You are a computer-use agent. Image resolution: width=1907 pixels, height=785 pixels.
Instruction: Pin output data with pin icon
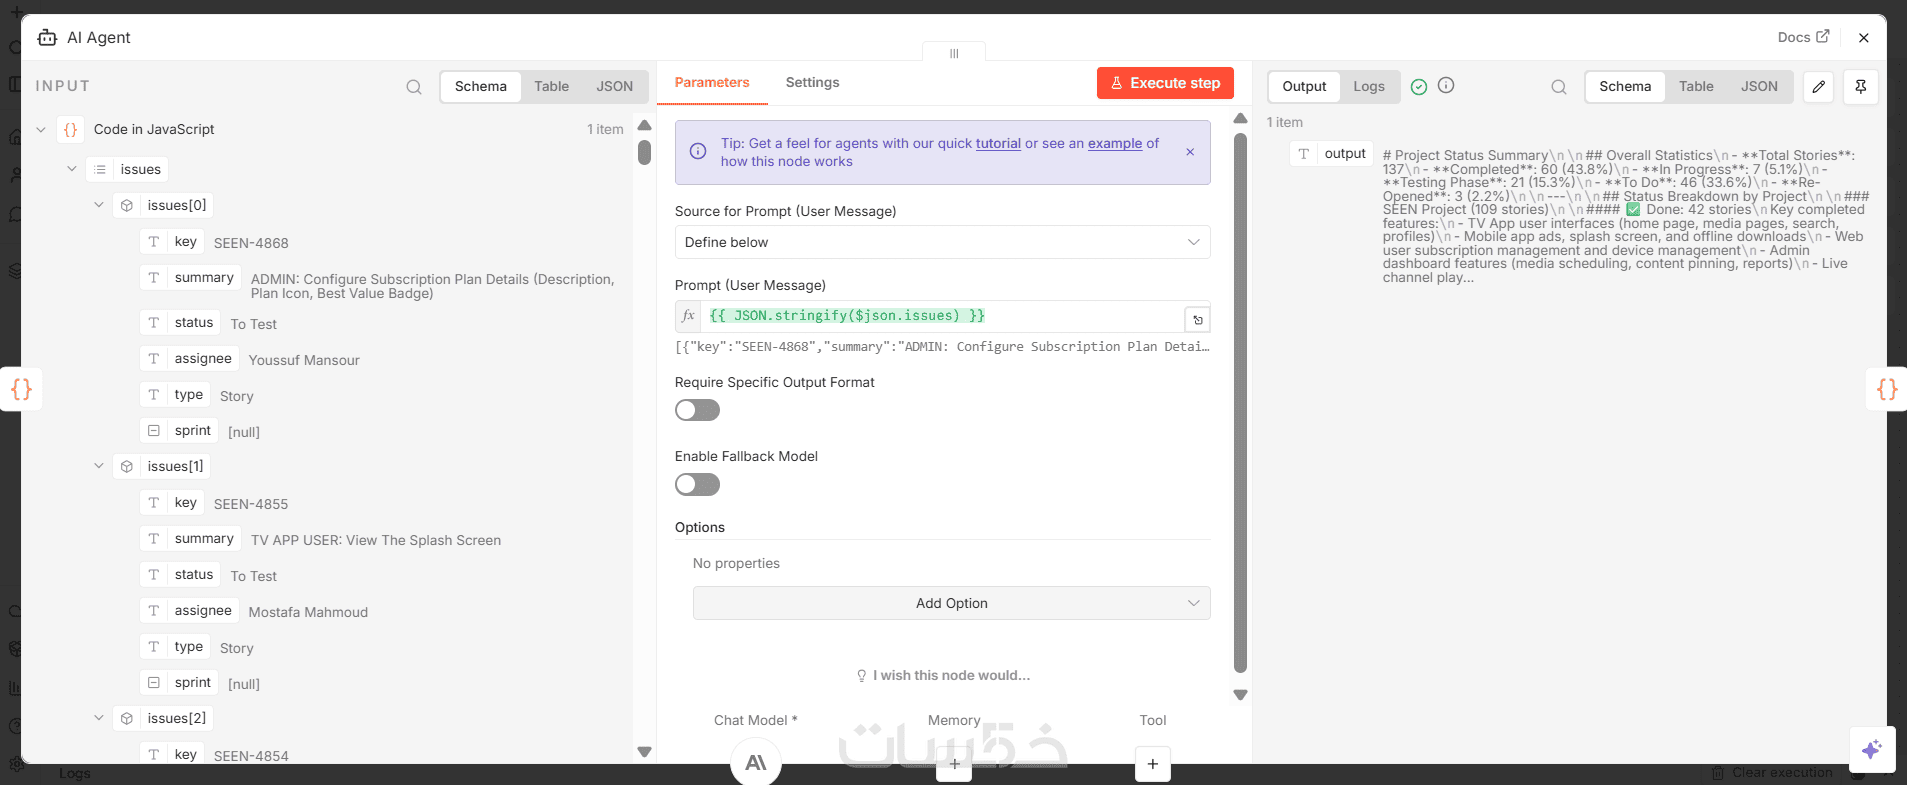1861,87
